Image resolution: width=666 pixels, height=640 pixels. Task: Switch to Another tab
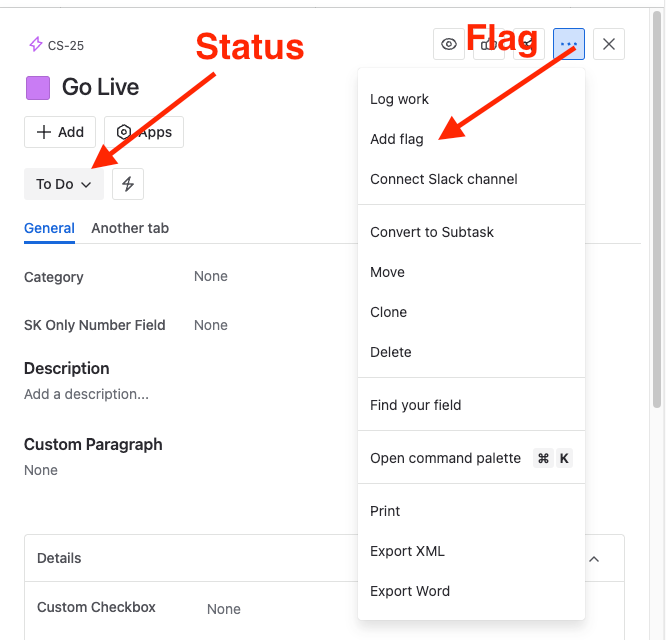(x=130, y=228)
